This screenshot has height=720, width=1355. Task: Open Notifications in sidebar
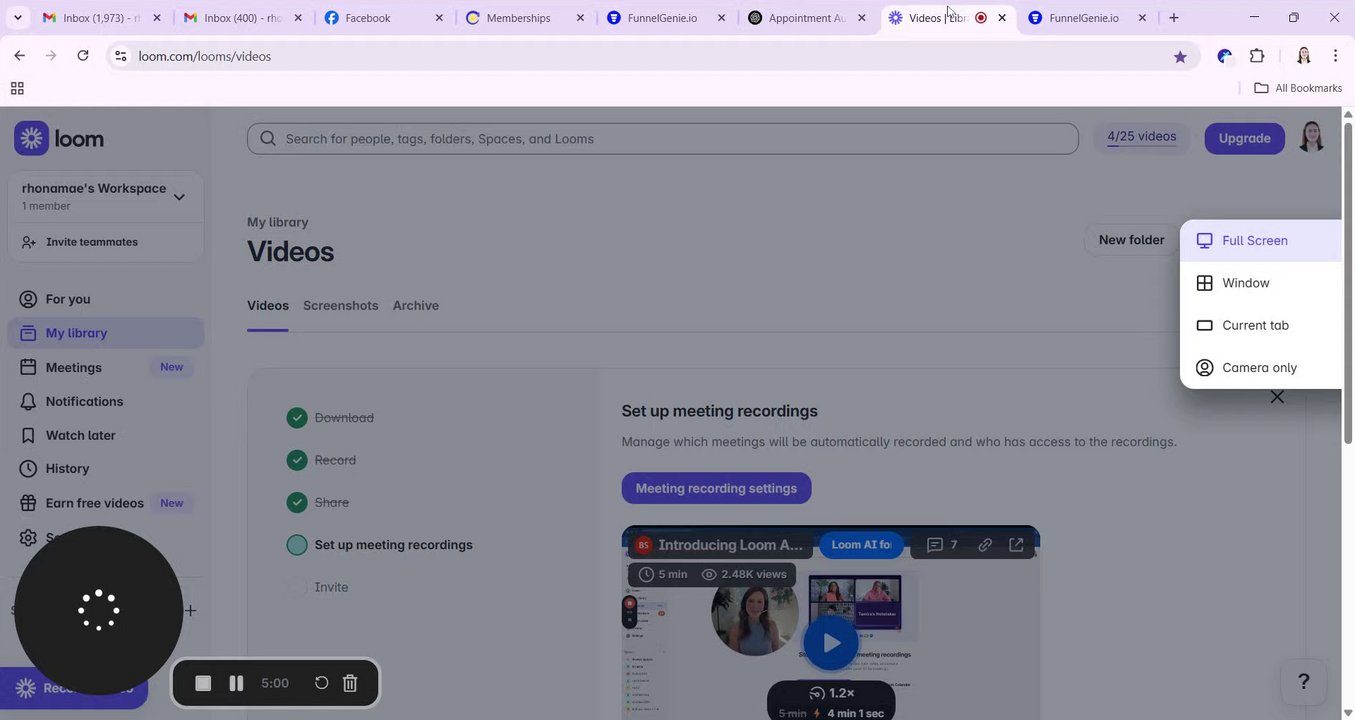pyautogui.click(x=84, y=401)
